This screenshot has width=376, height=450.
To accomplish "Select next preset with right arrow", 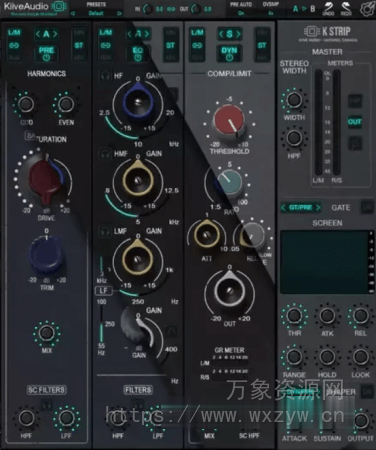I will tap(119, 13).
